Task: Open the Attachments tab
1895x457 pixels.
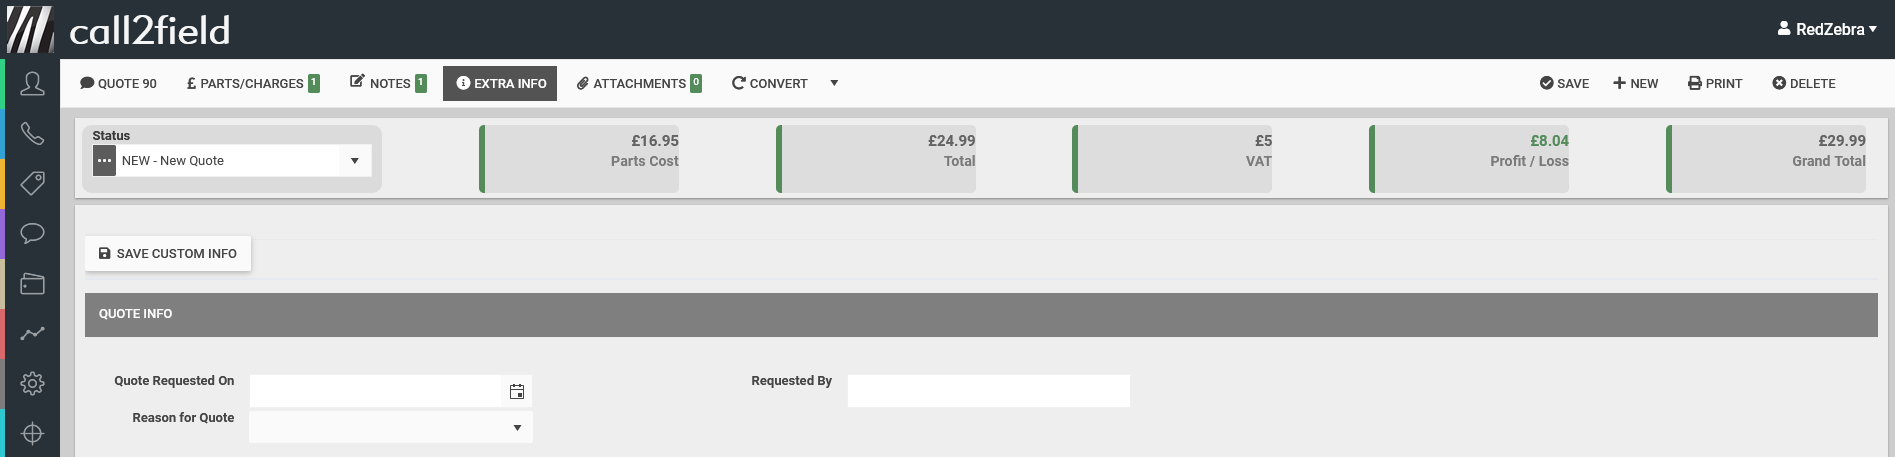Action: (639, 84)
